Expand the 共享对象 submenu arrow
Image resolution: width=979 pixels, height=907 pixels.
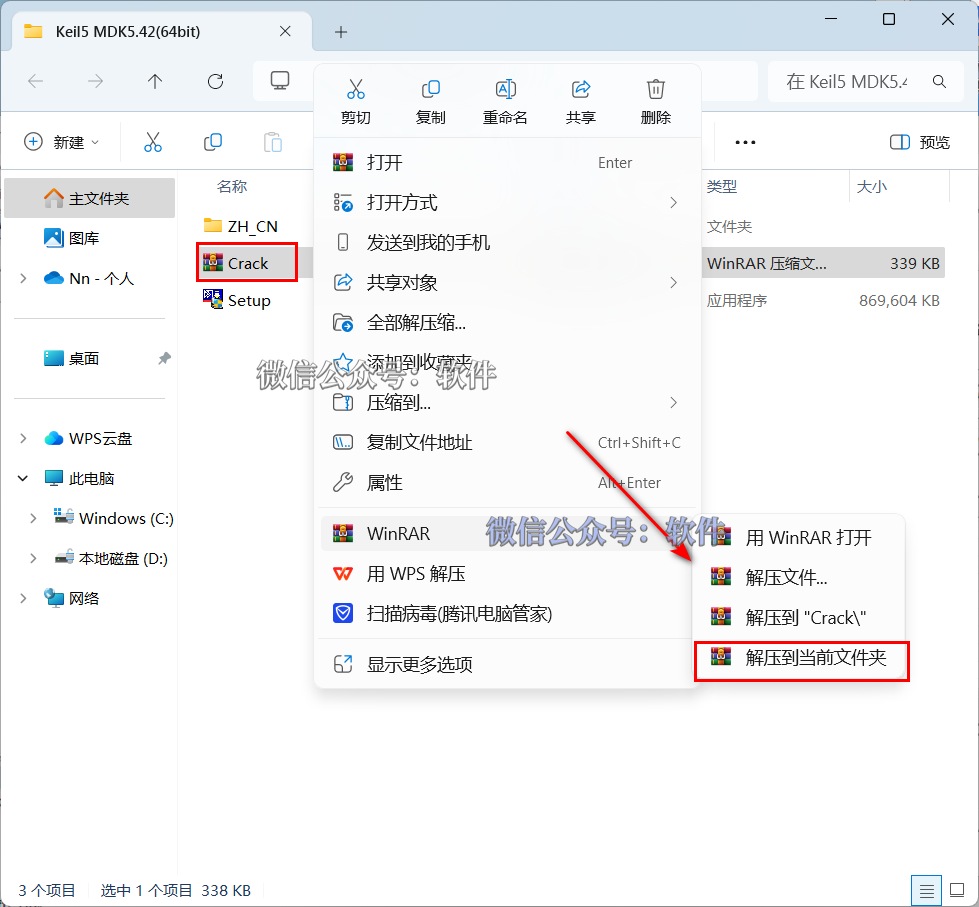click(x=673, y=283)
